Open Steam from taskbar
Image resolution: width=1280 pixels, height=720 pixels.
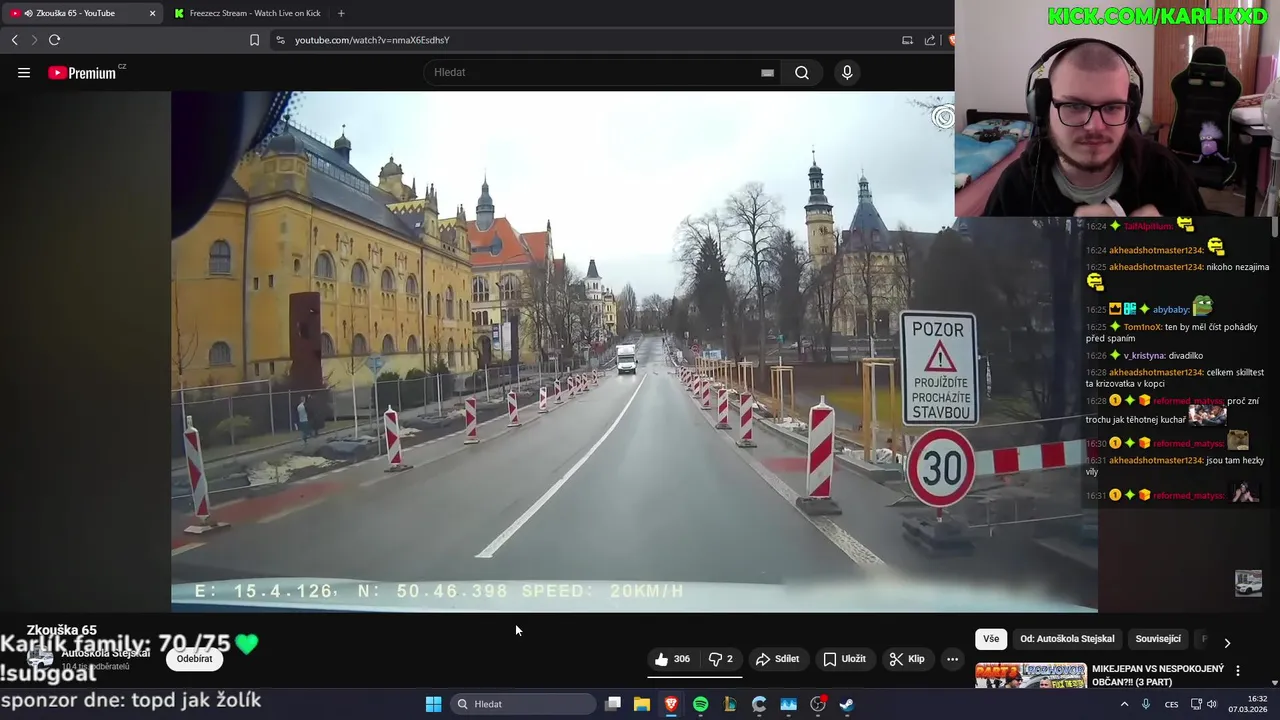coord(847,704)
